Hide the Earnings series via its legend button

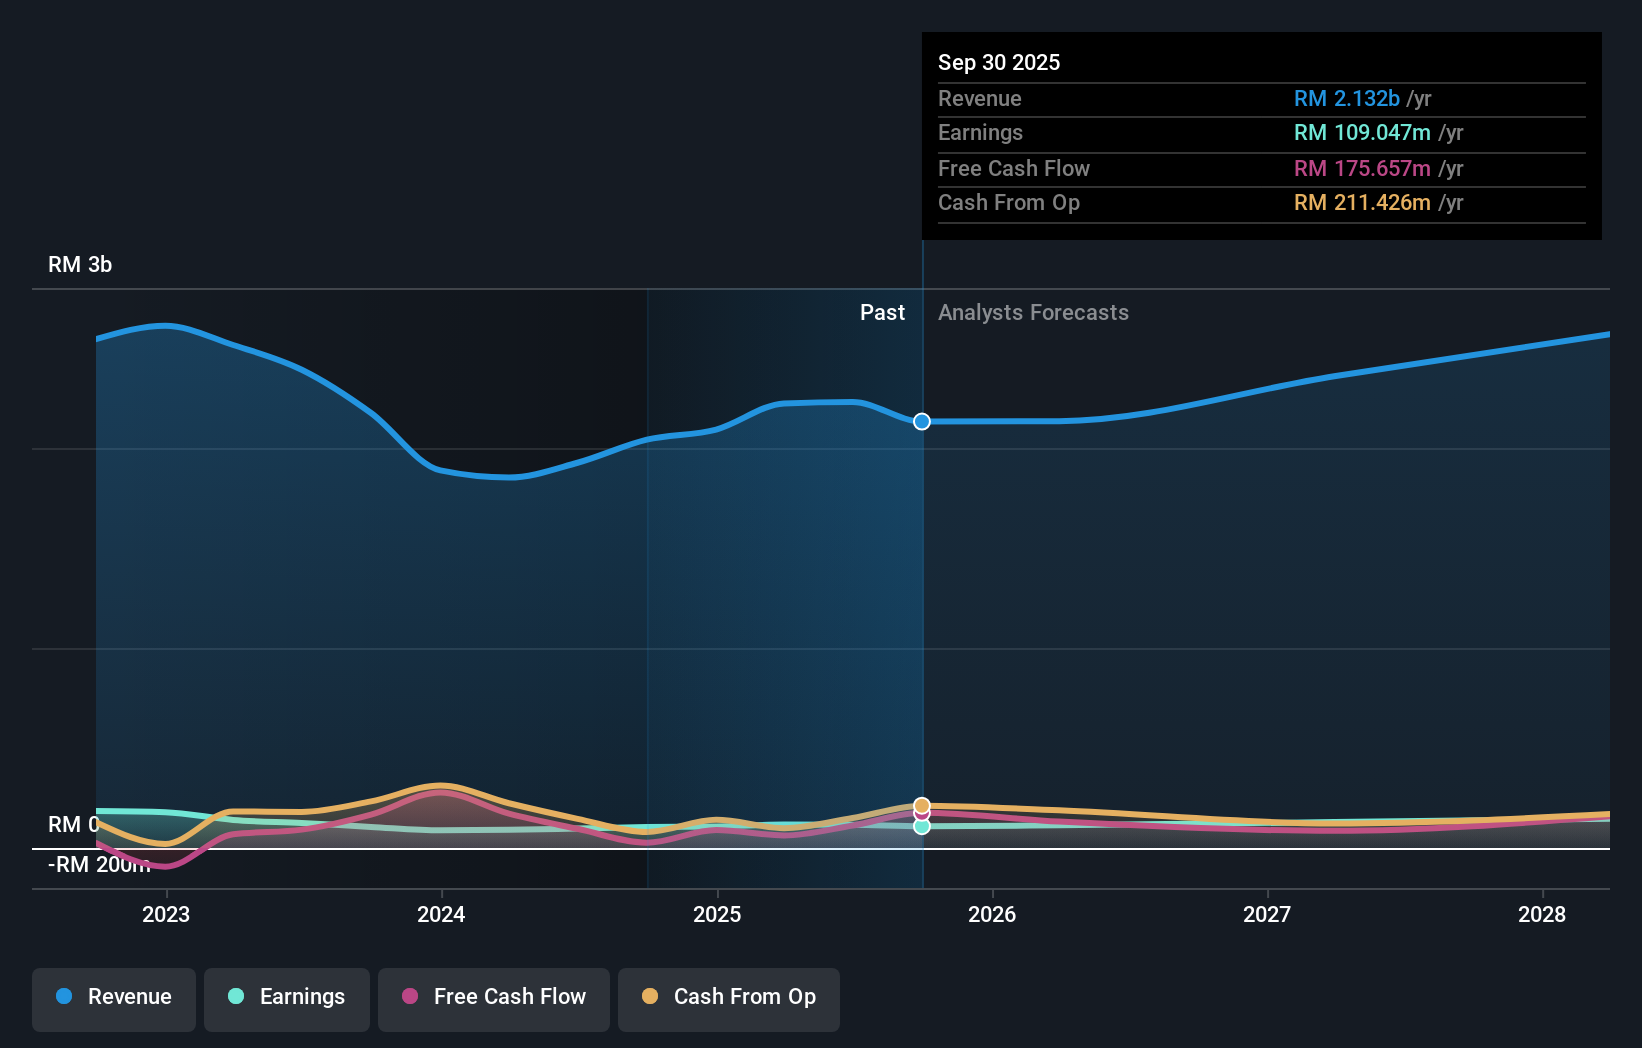[x=287, y=999]
